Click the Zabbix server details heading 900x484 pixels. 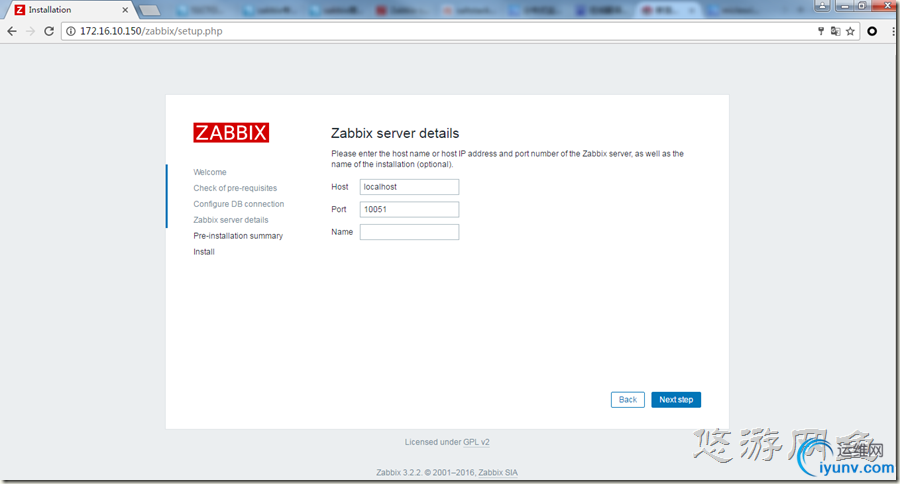point(395,133)
